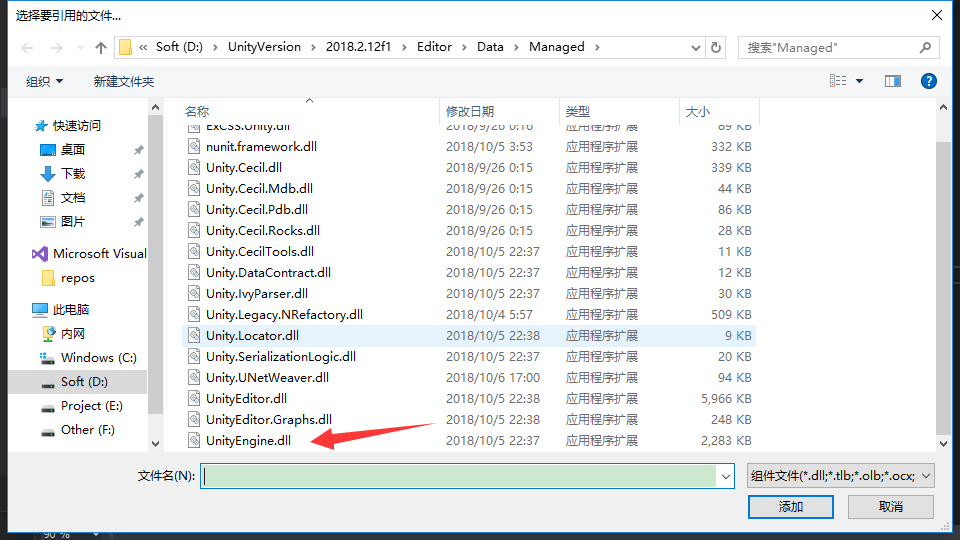The width and height of the screenshot is (960, 540).
Task: Click UnityVersion in address breadcrumb
Action: pyautogui.click(x=264, y=47)
